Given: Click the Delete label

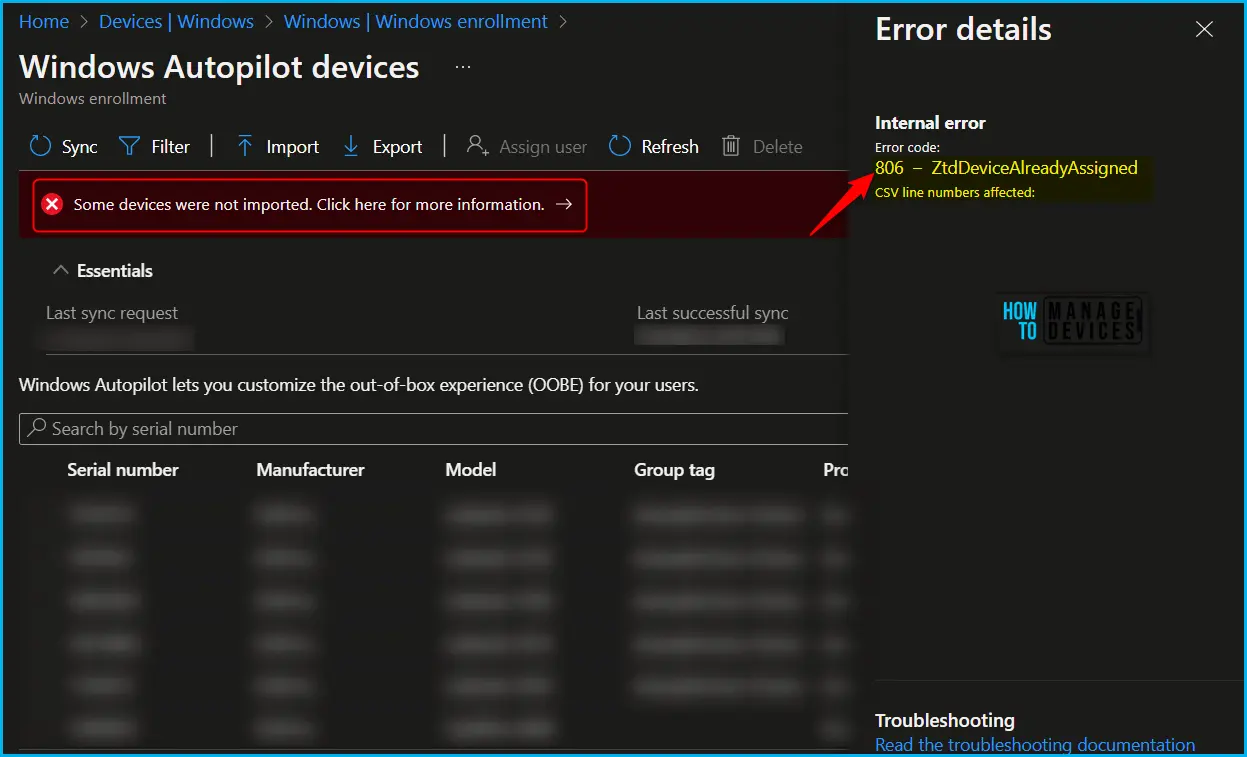Looking at the screenshot, I should [778, 147].
